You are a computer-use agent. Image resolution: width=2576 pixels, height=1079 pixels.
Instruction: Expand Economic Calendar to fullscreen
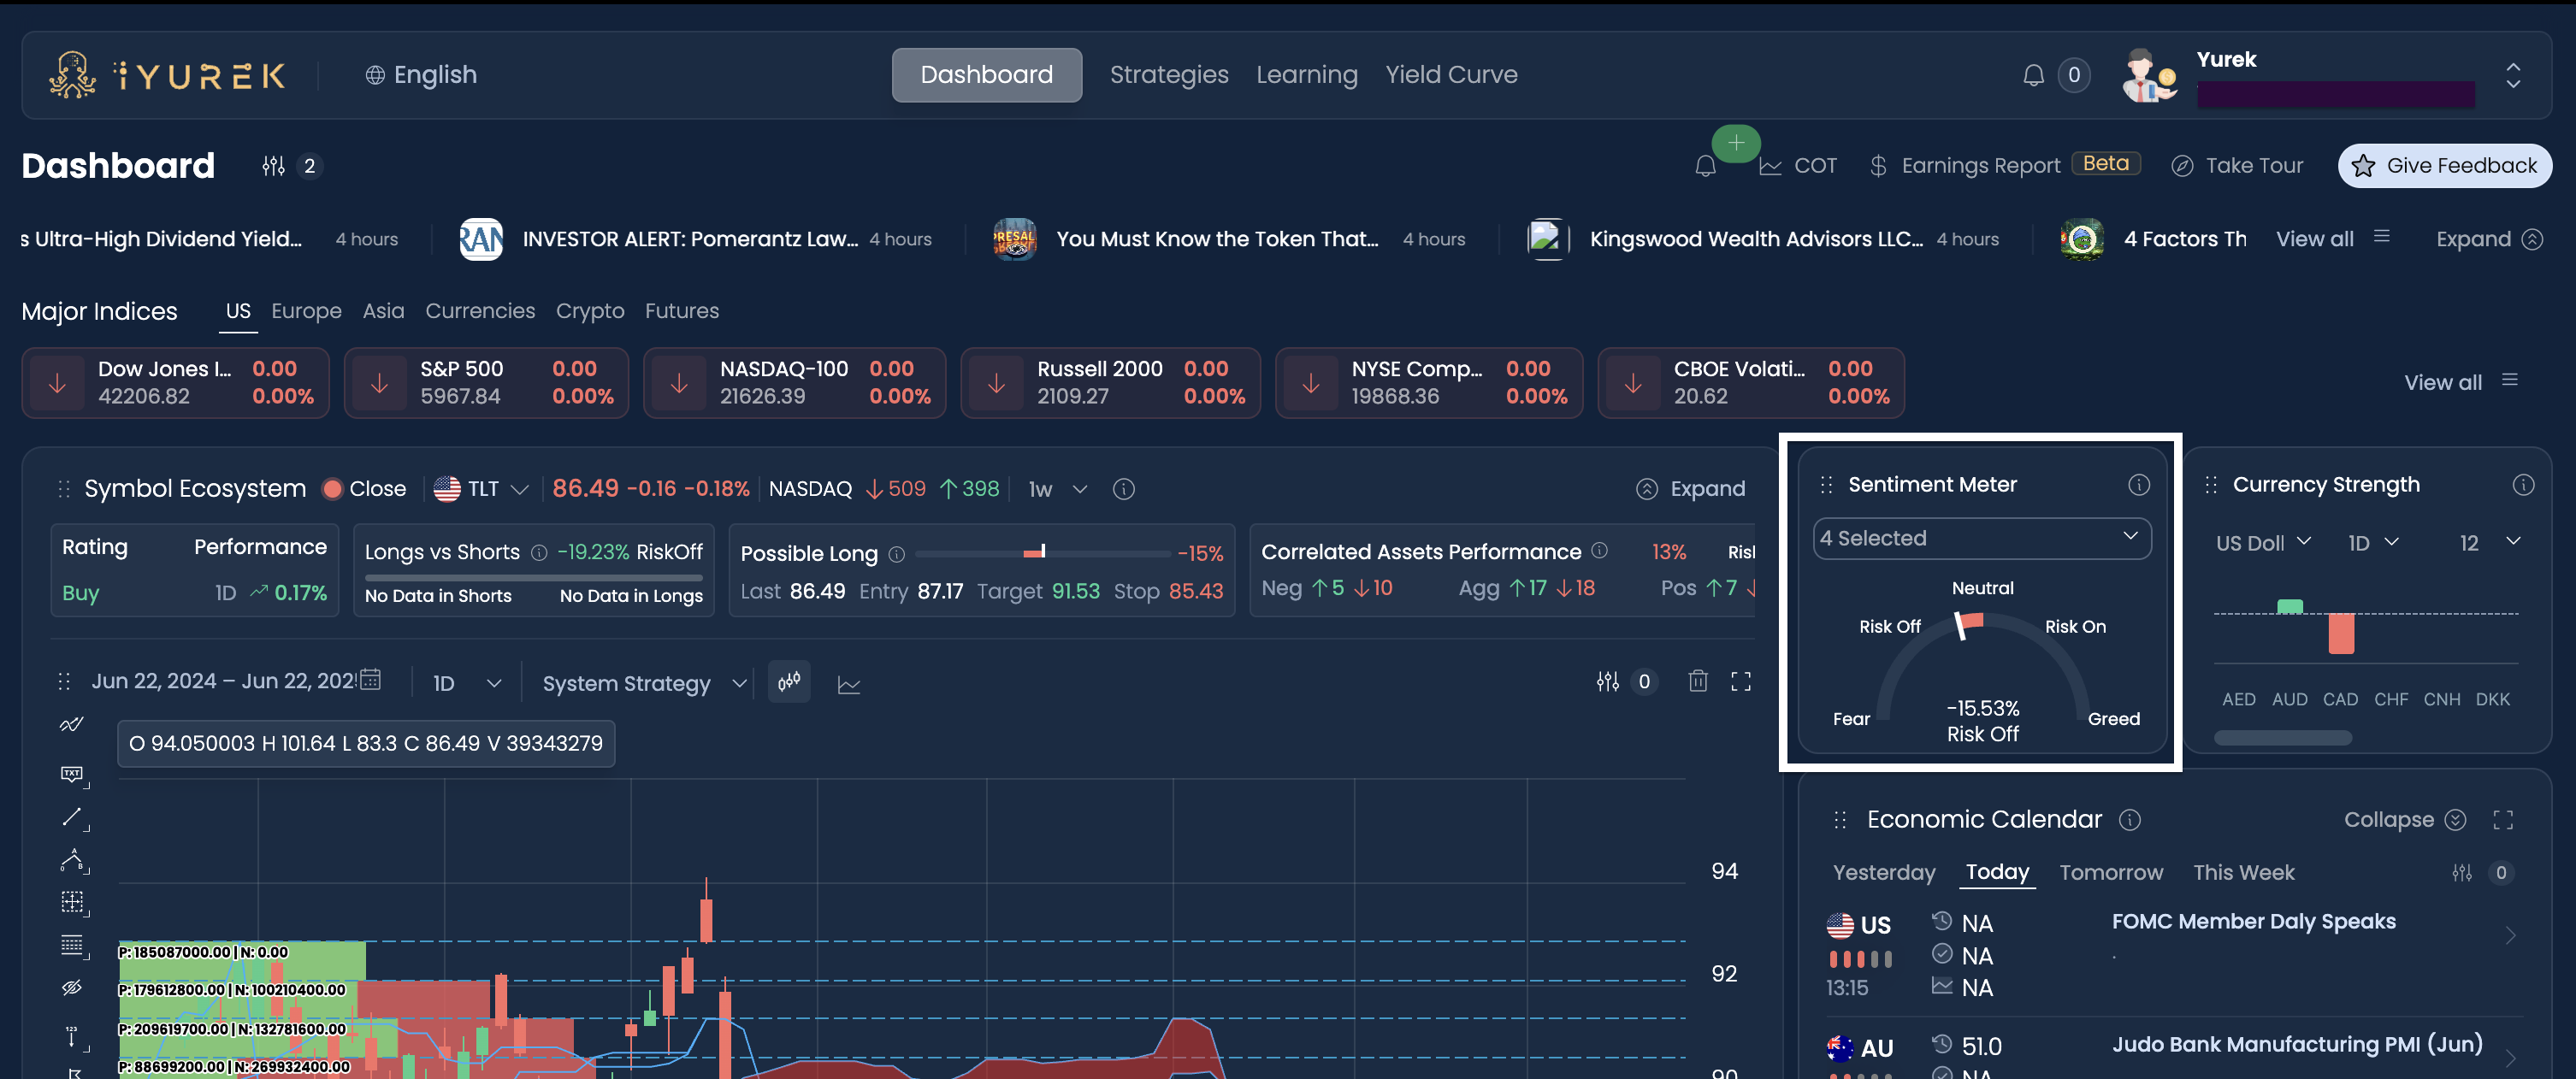[2502, 820]
